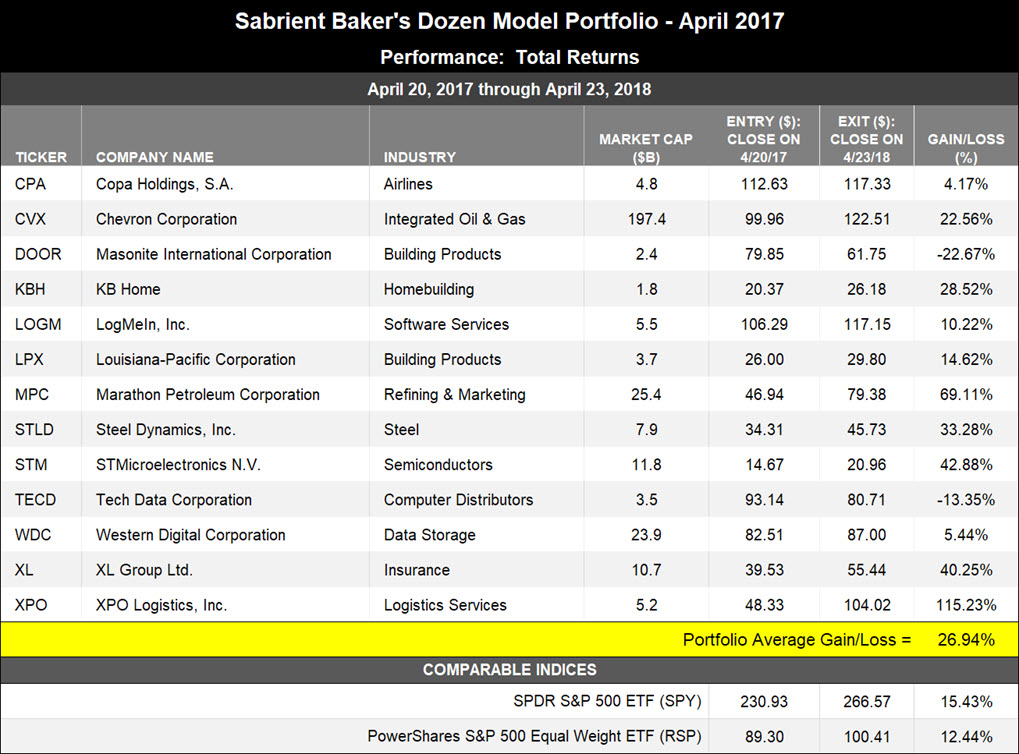
Task: Click the COMPARABLE INDICES heading
Action: (x=510, y=670)
